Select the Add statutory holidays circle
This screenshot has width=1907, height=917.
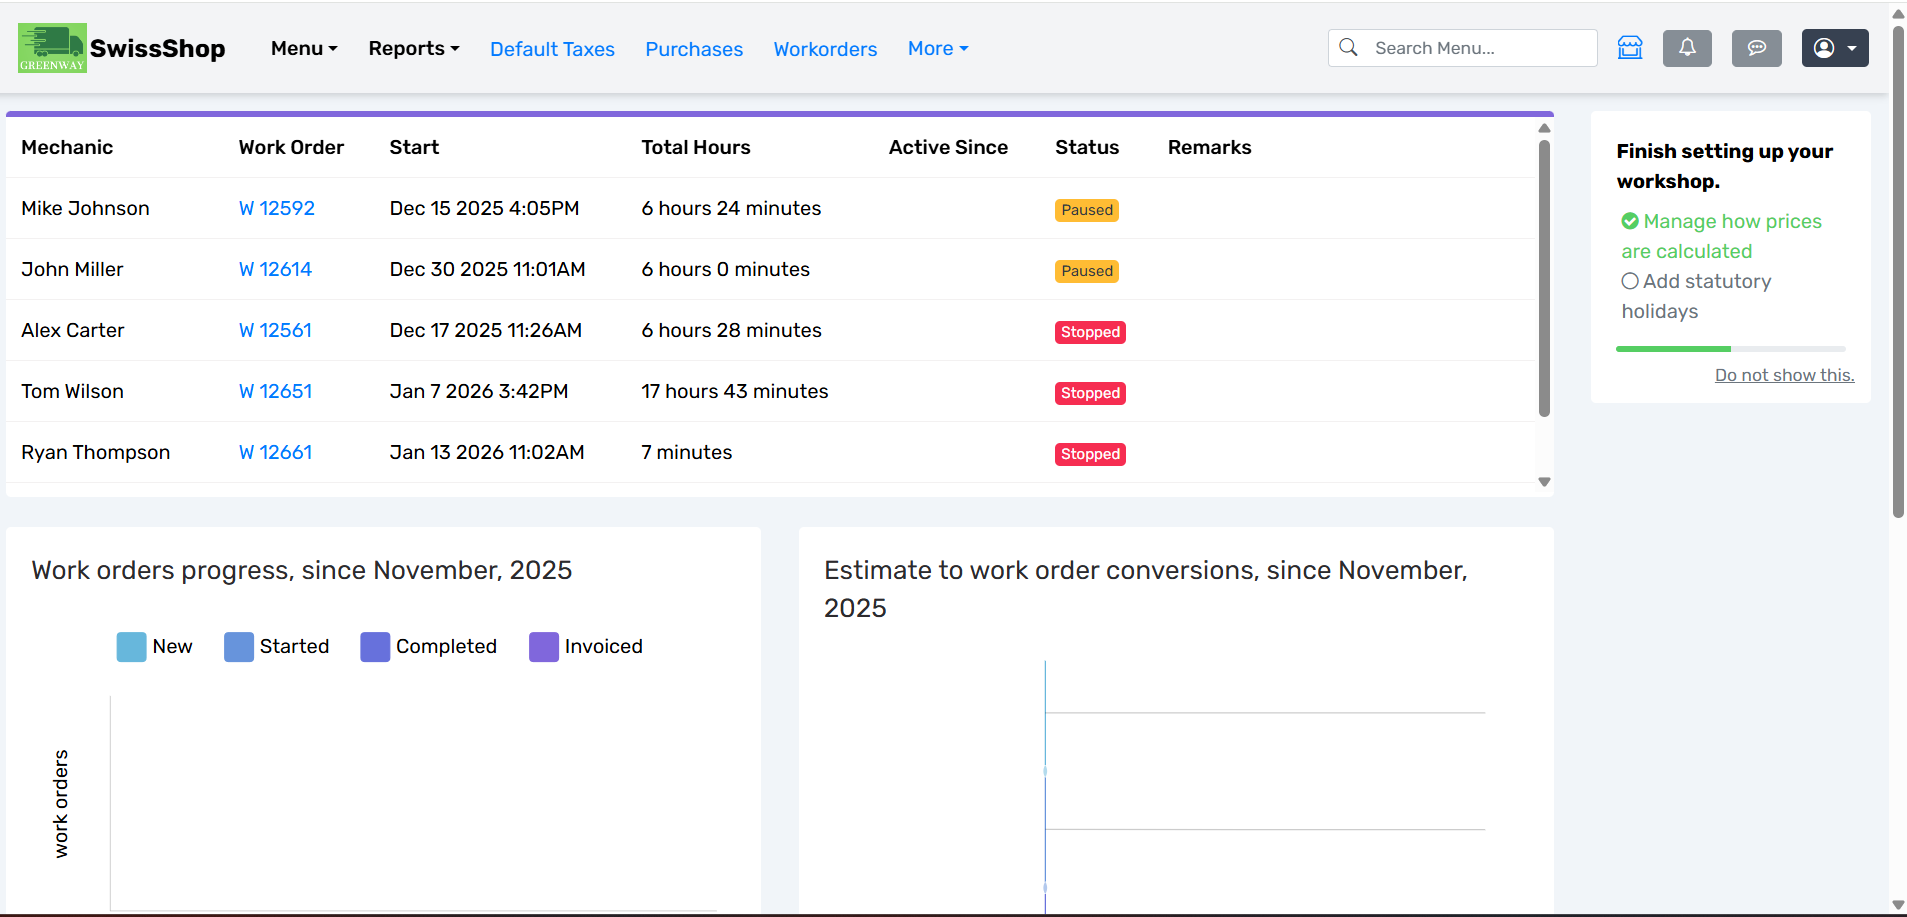pyautogui.click(x=1630, y=281)
